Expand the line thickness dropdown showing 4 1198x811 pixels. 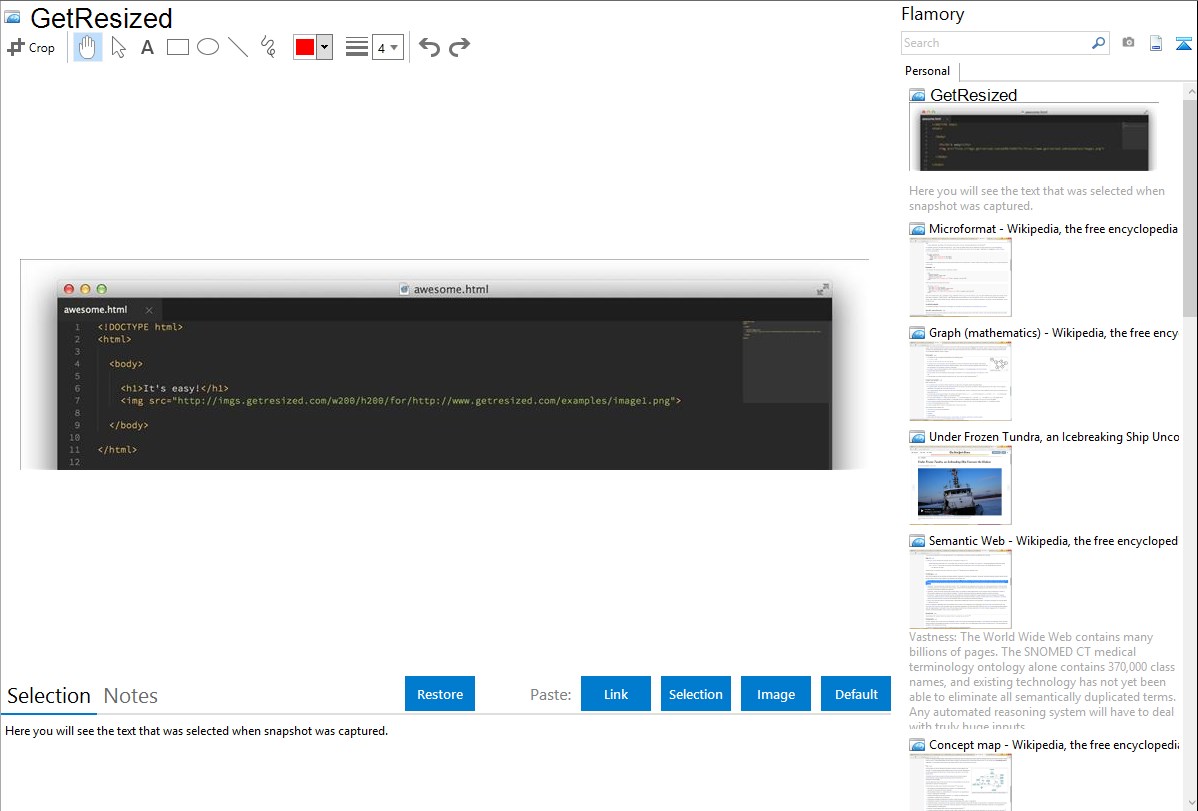coord(387,47)
